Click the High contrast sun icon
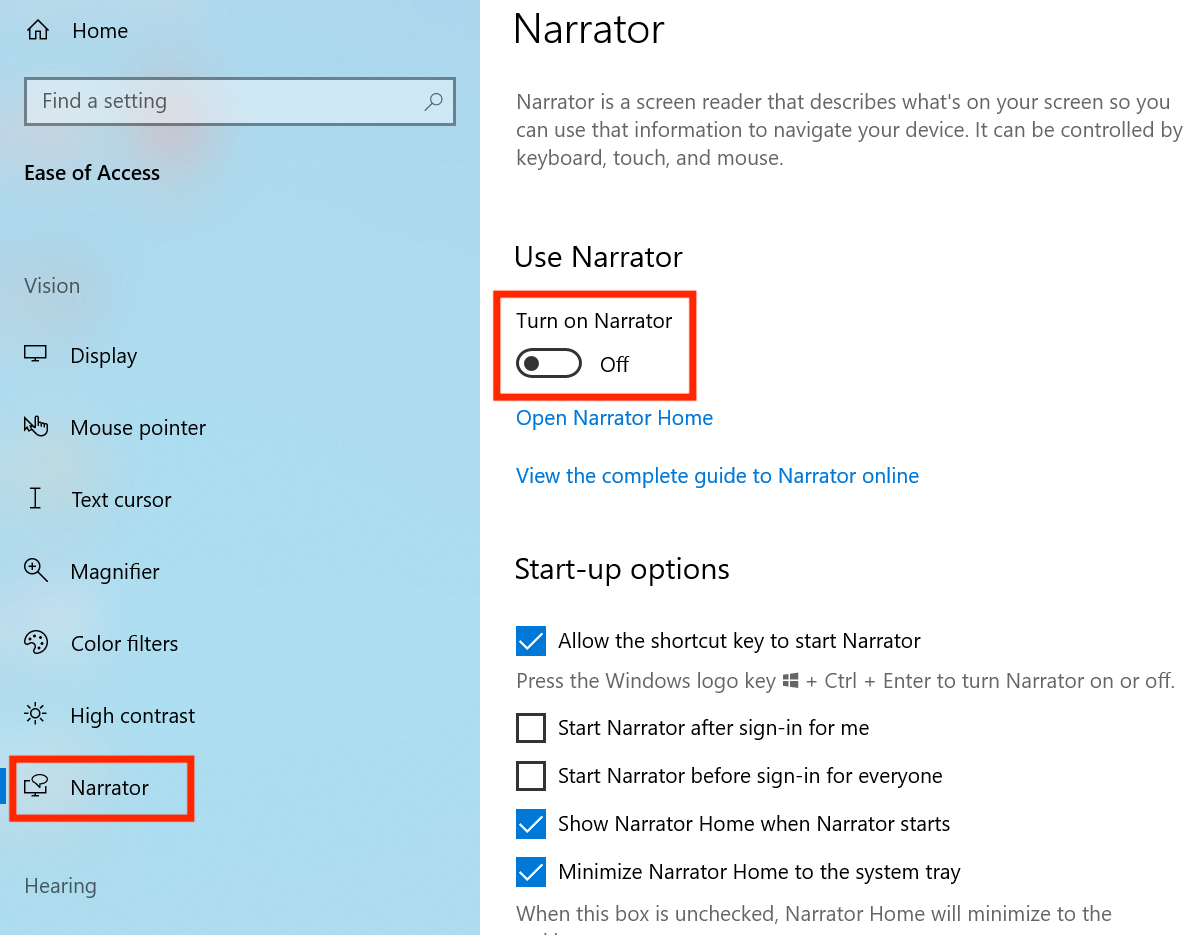Image resolution: width=1202 pixels, height=935 pixels. [x=36, y=714]
